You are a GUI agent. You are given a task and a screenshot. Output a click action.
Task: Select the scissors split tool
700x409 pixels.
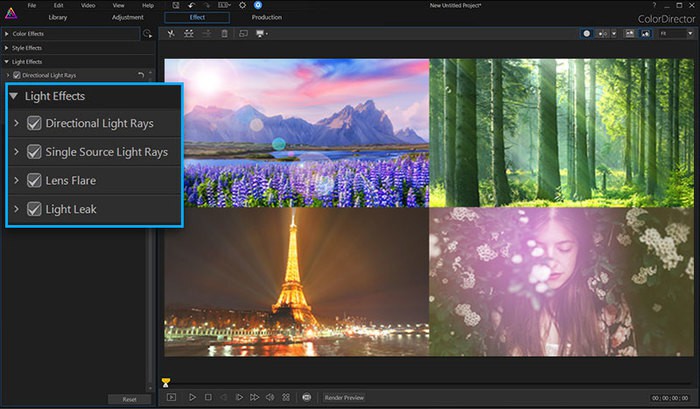click(x=171, y=33)
